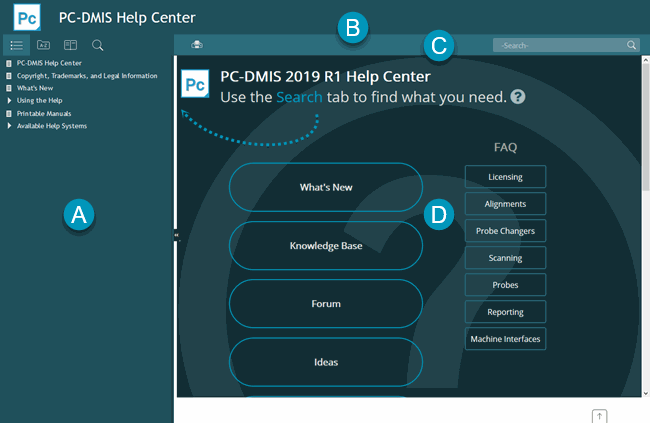Click the PC-DMIS logo in the header
Screen dimensions: 650x423
click(29, 17)
